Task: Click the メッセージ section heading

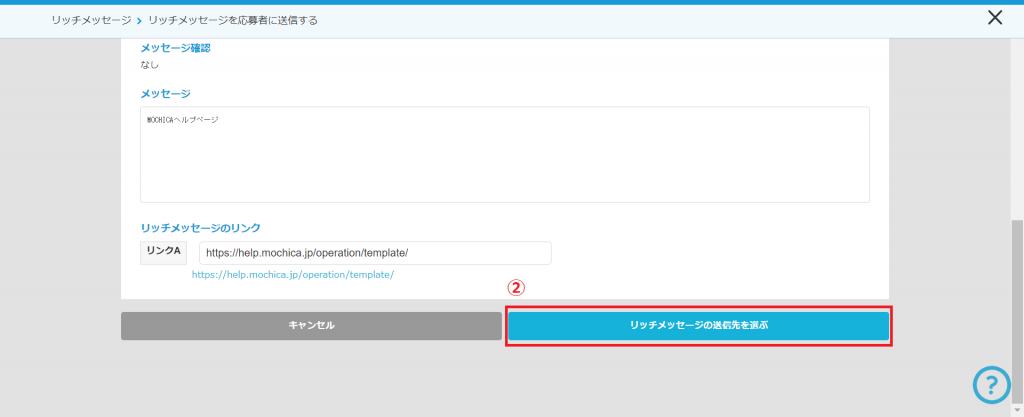Action: click(x=165, y=93)
